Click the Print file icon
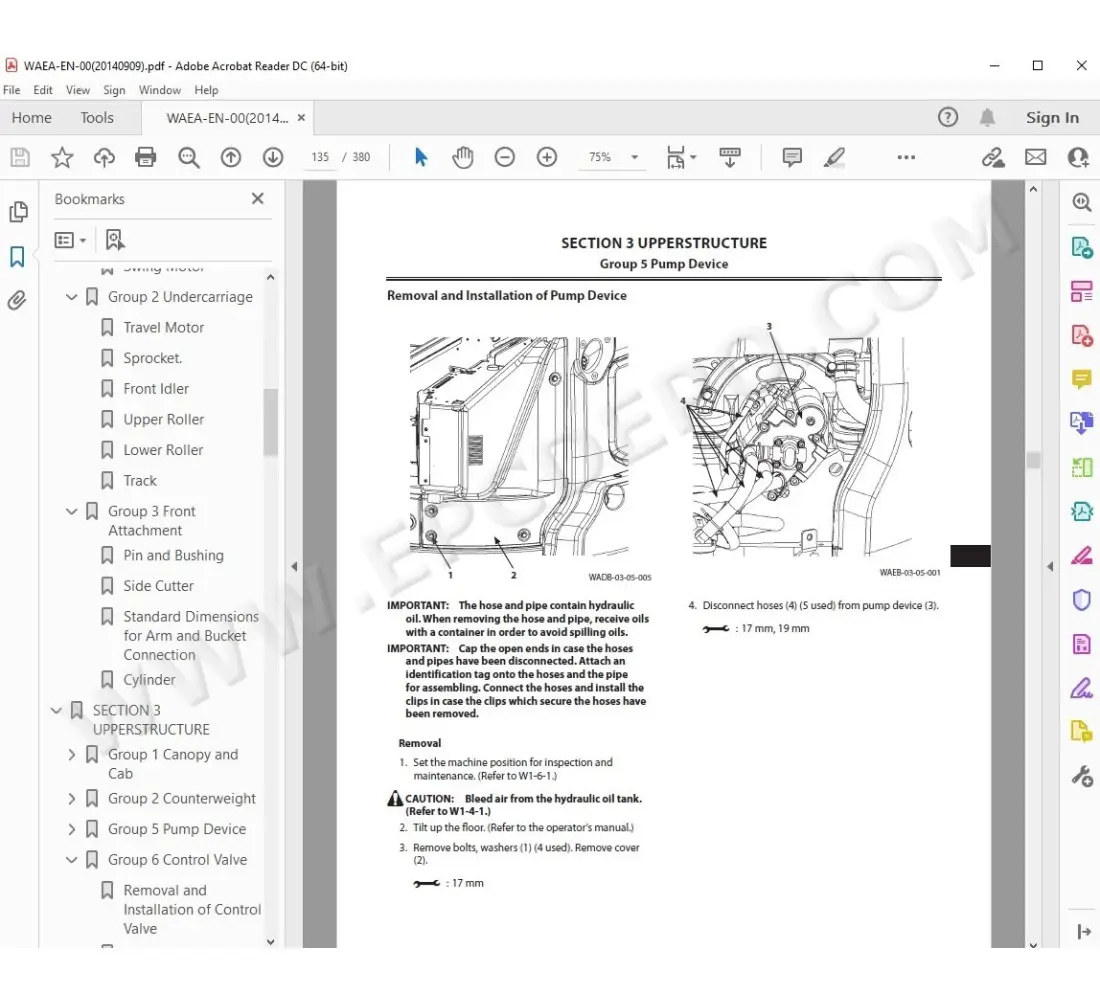 coord(146,157)
